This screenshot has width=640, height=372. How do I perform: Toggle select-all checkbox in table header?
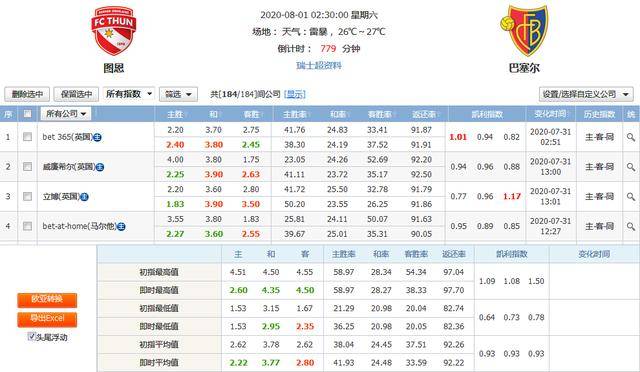click(27, 114)
